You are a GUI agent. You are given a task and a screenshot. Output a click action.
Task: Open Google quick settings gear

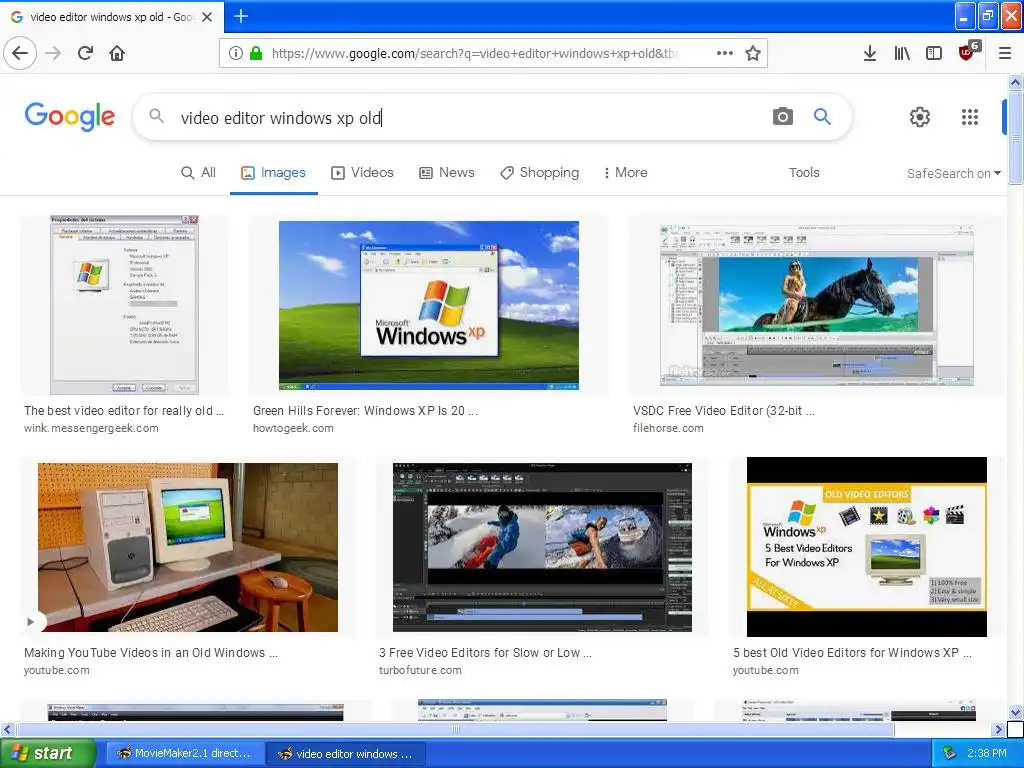pyautogui.click(x=920, y=117)
